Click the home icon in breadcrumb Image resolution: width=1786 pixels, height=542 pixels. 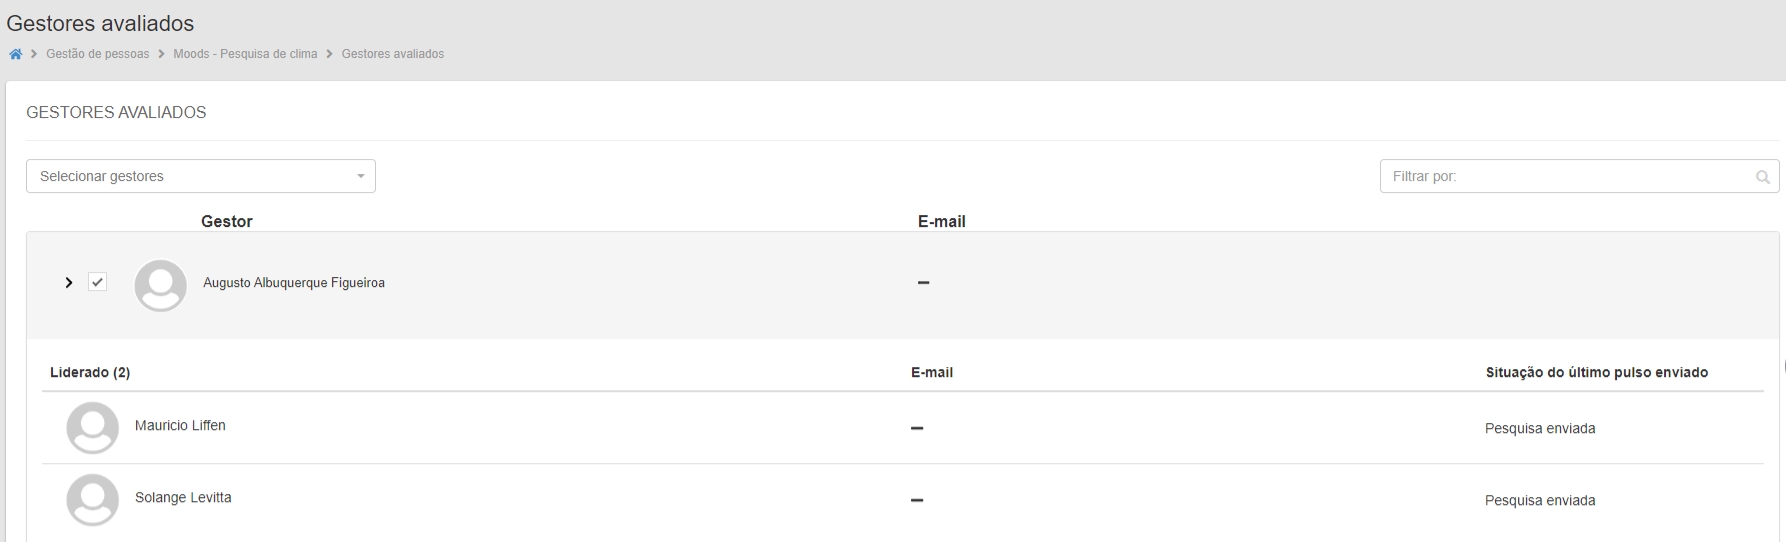[15, 54]
